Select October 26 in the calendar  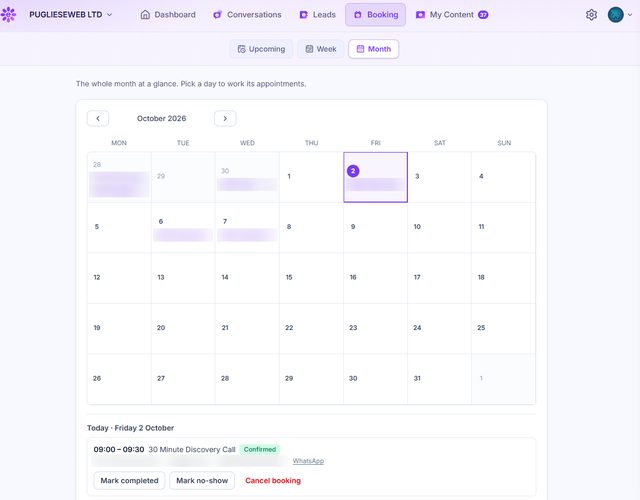coord(119,380)
